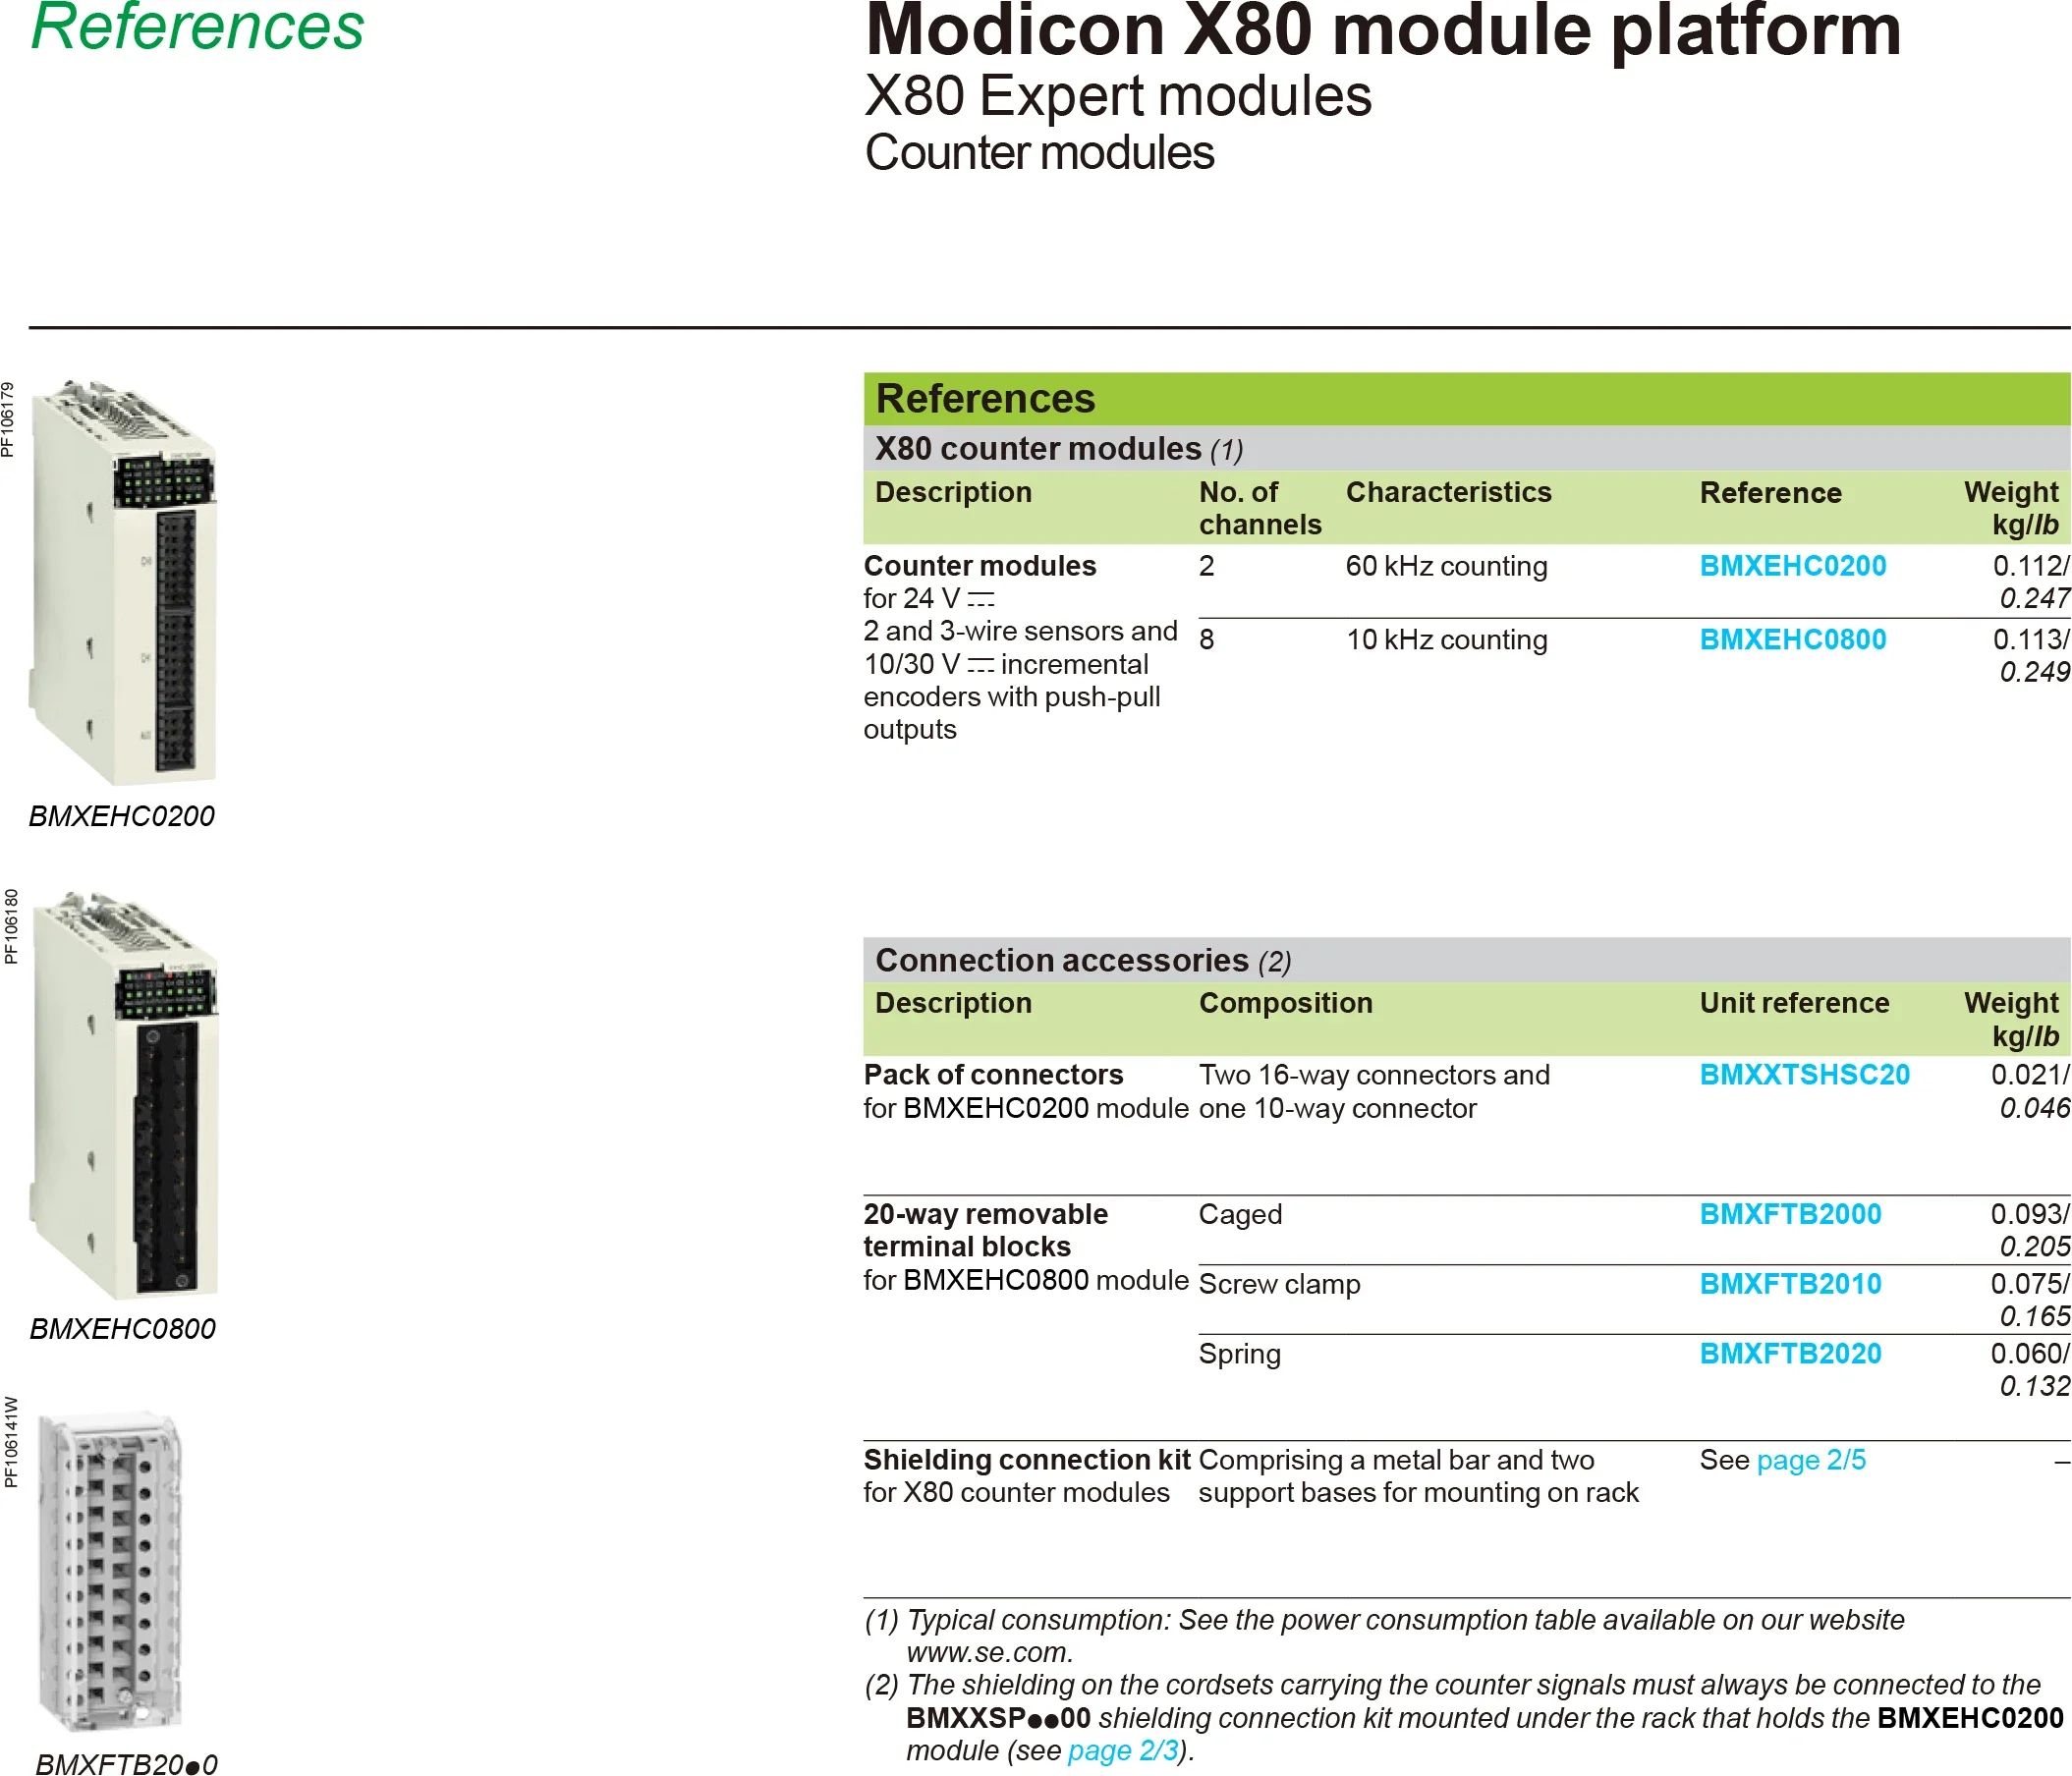
Task: Click the 'Unit reference' column header
Action: coord(1794,1003)
